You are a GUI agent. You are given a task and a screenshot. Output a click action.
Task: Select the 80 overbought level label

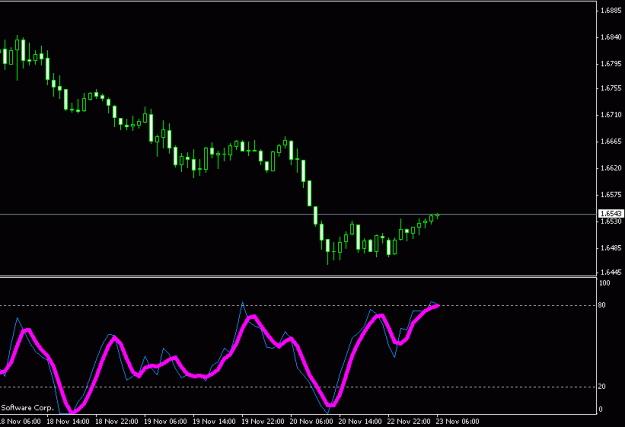tap(602, 305)
